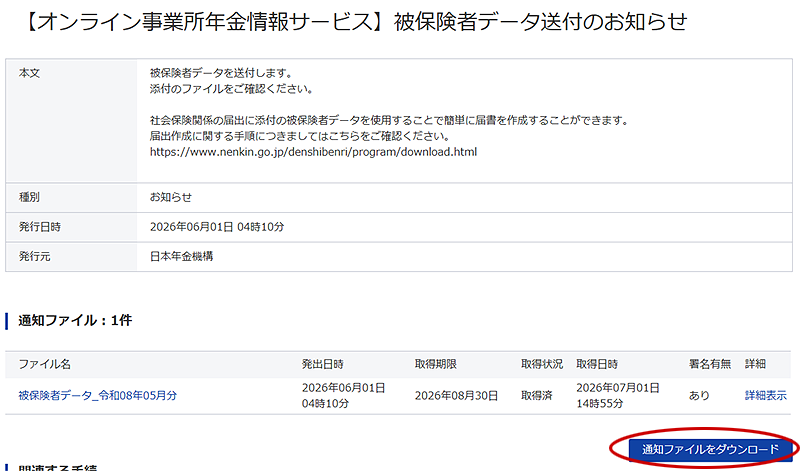Click the 詳細 column header

coord(755,364)
